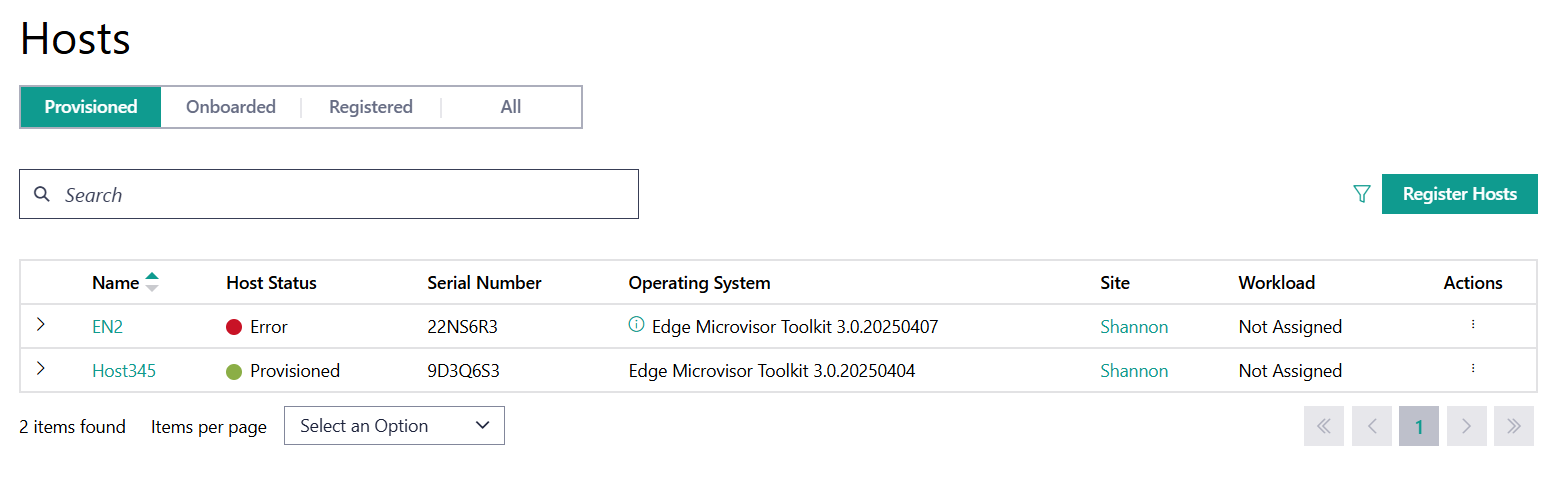
Task: Open Shannon site link for Host345
Action: [1134, 371]
